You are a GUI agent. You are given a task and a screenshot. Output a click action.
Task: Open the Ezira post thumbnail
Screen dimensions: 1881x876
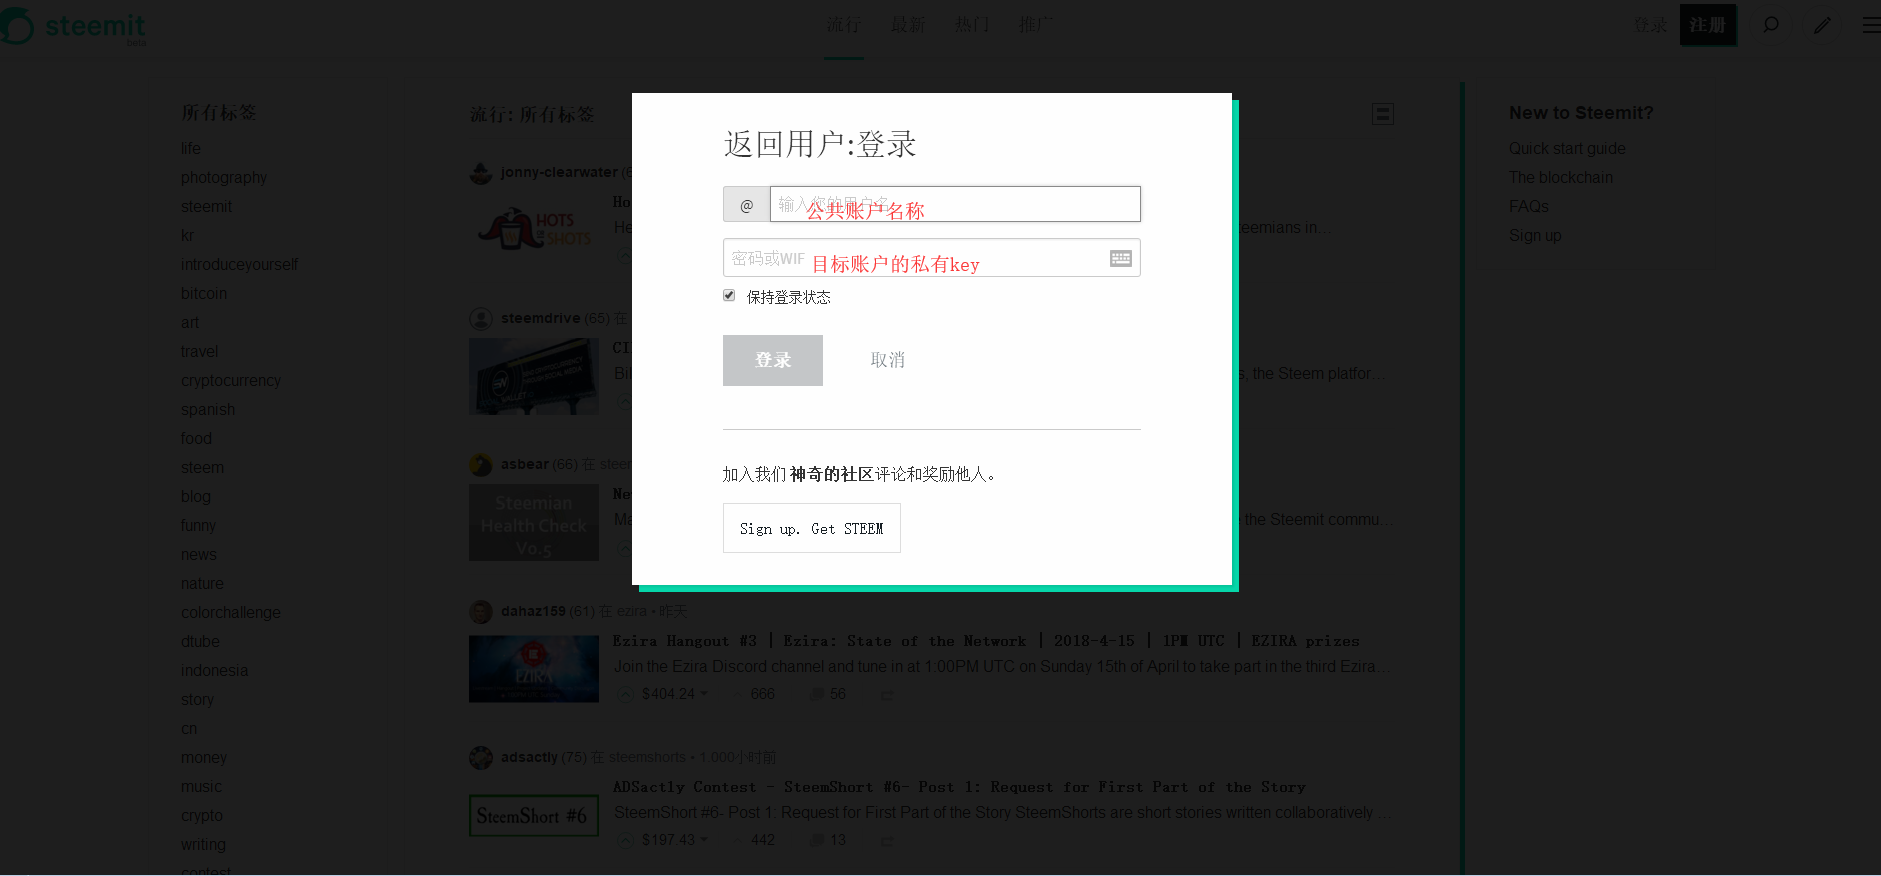point(534,669)
